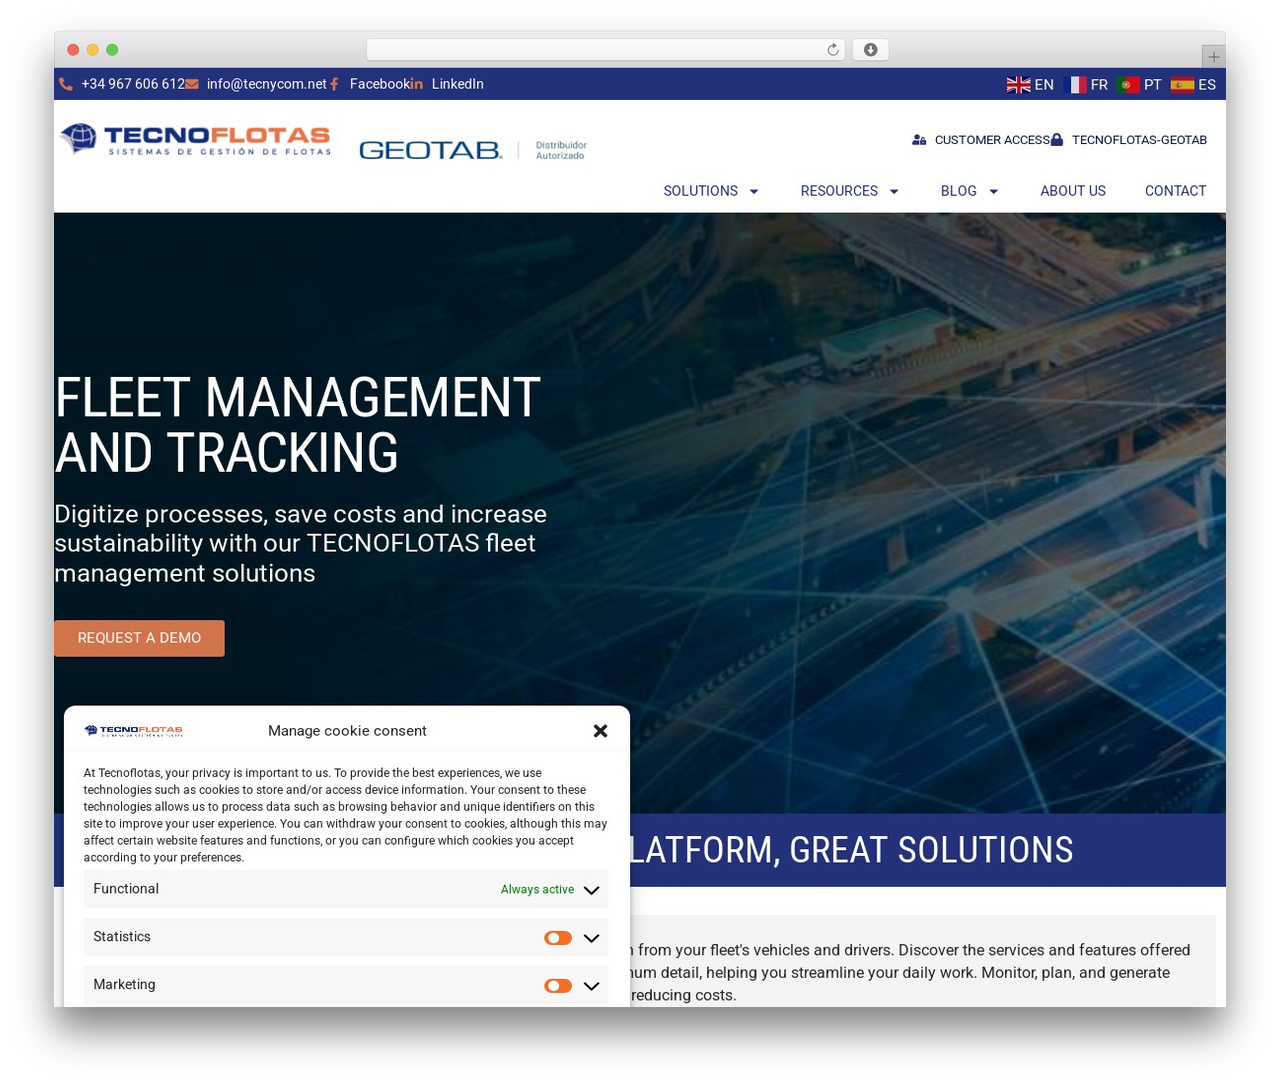Reload the page using browser refresh icon

click(x=833, y=50)
